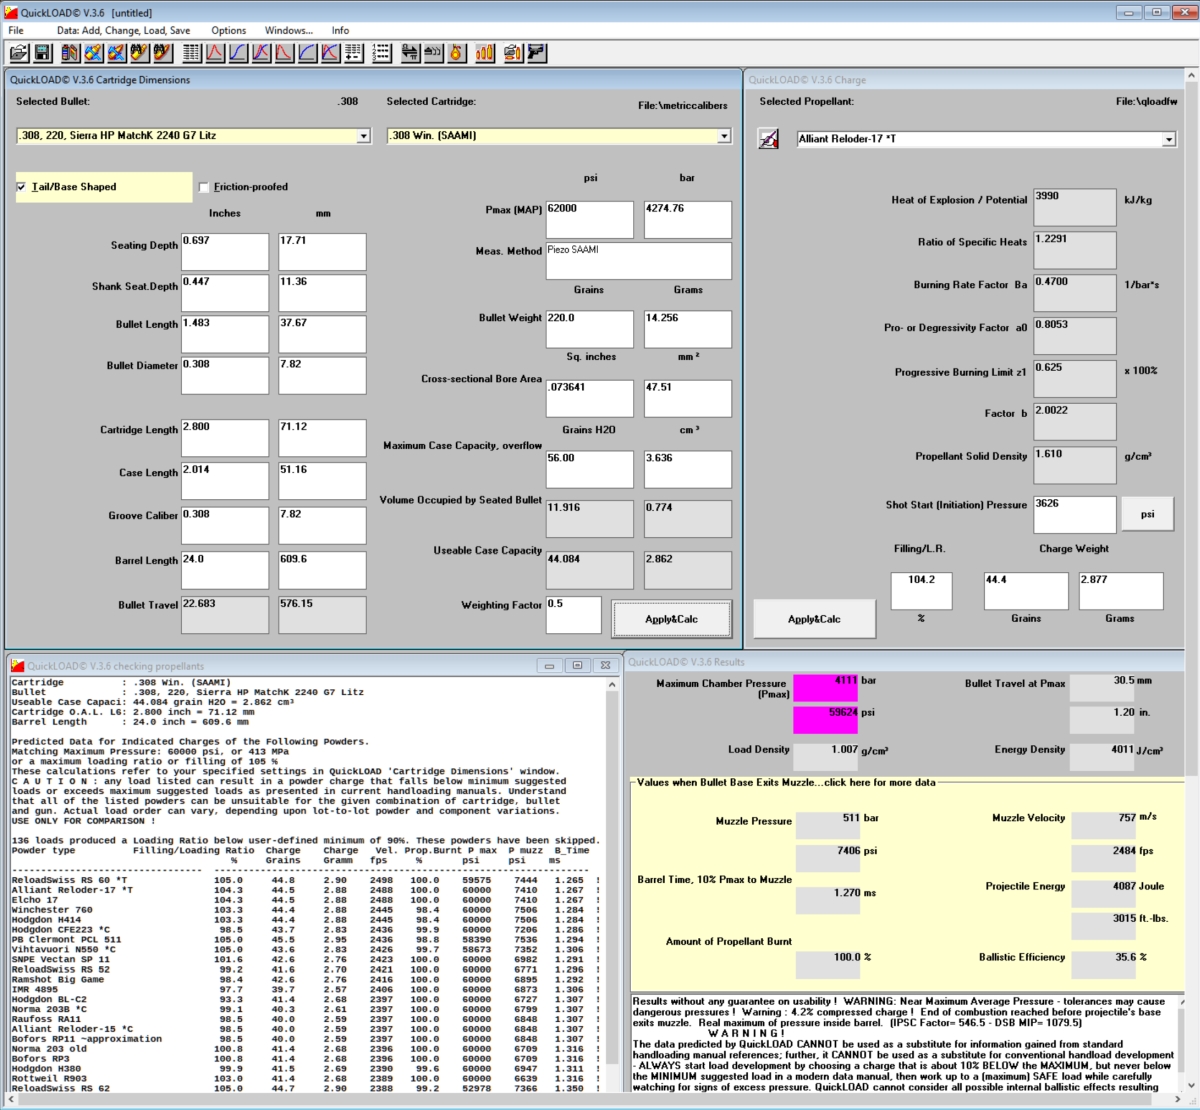Click the colored books icon in toolbar
Image resolution: width=1200 pixels, height=1110 pixels.
click(71, 52)
